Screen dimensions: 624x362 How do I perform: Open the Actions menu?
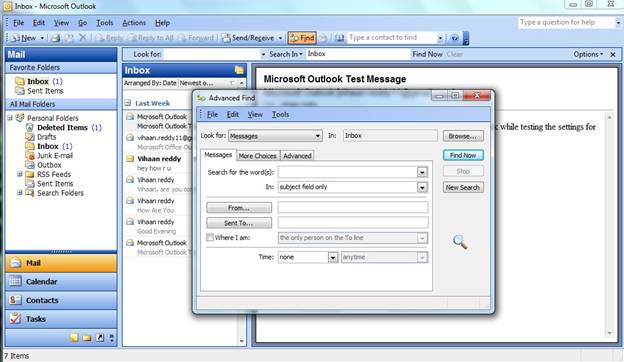134,23
